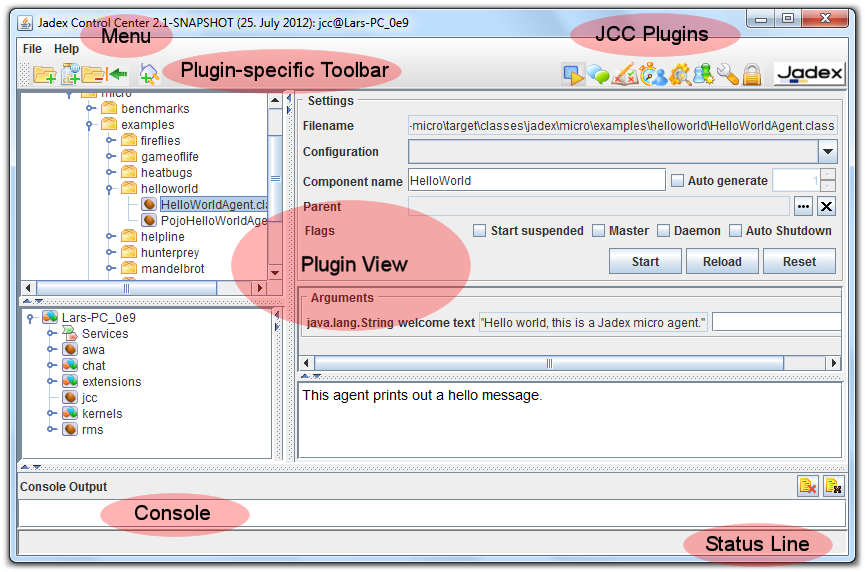Open the Starter plugin with the play icon
The width and height of the screenshot is (865, 572).
(x=573, y=74)
